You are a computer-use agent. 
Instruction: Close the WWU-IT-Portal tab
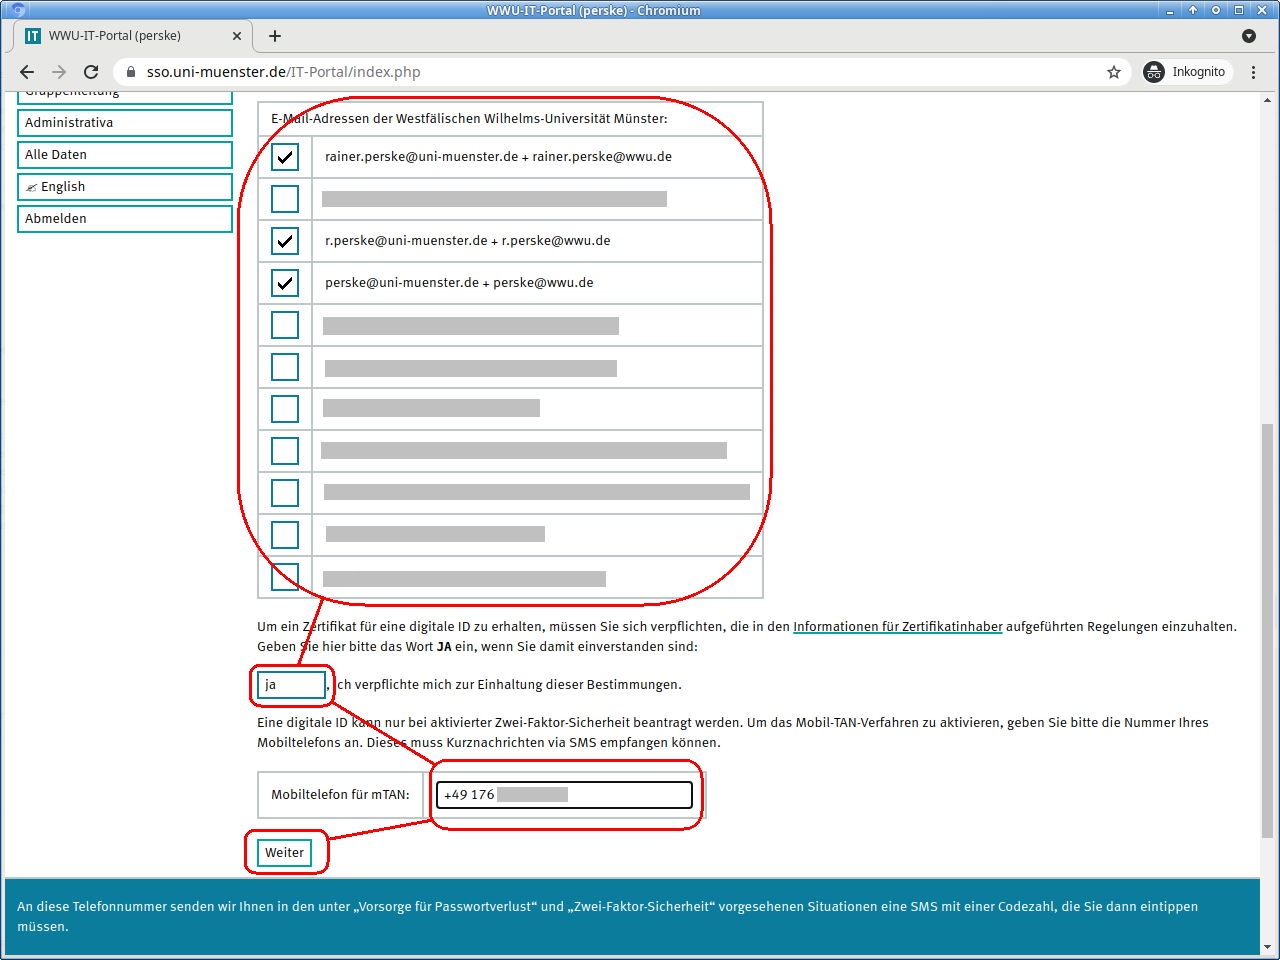(x=237, y=36)
